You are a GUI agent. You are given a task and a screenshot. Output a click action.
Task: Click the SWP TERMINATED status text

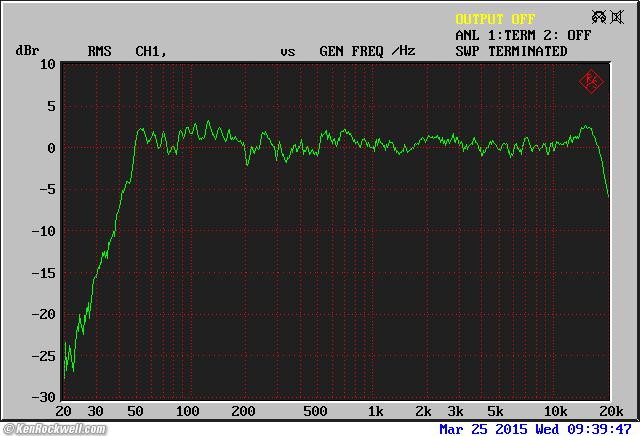(x=511, y=51)
